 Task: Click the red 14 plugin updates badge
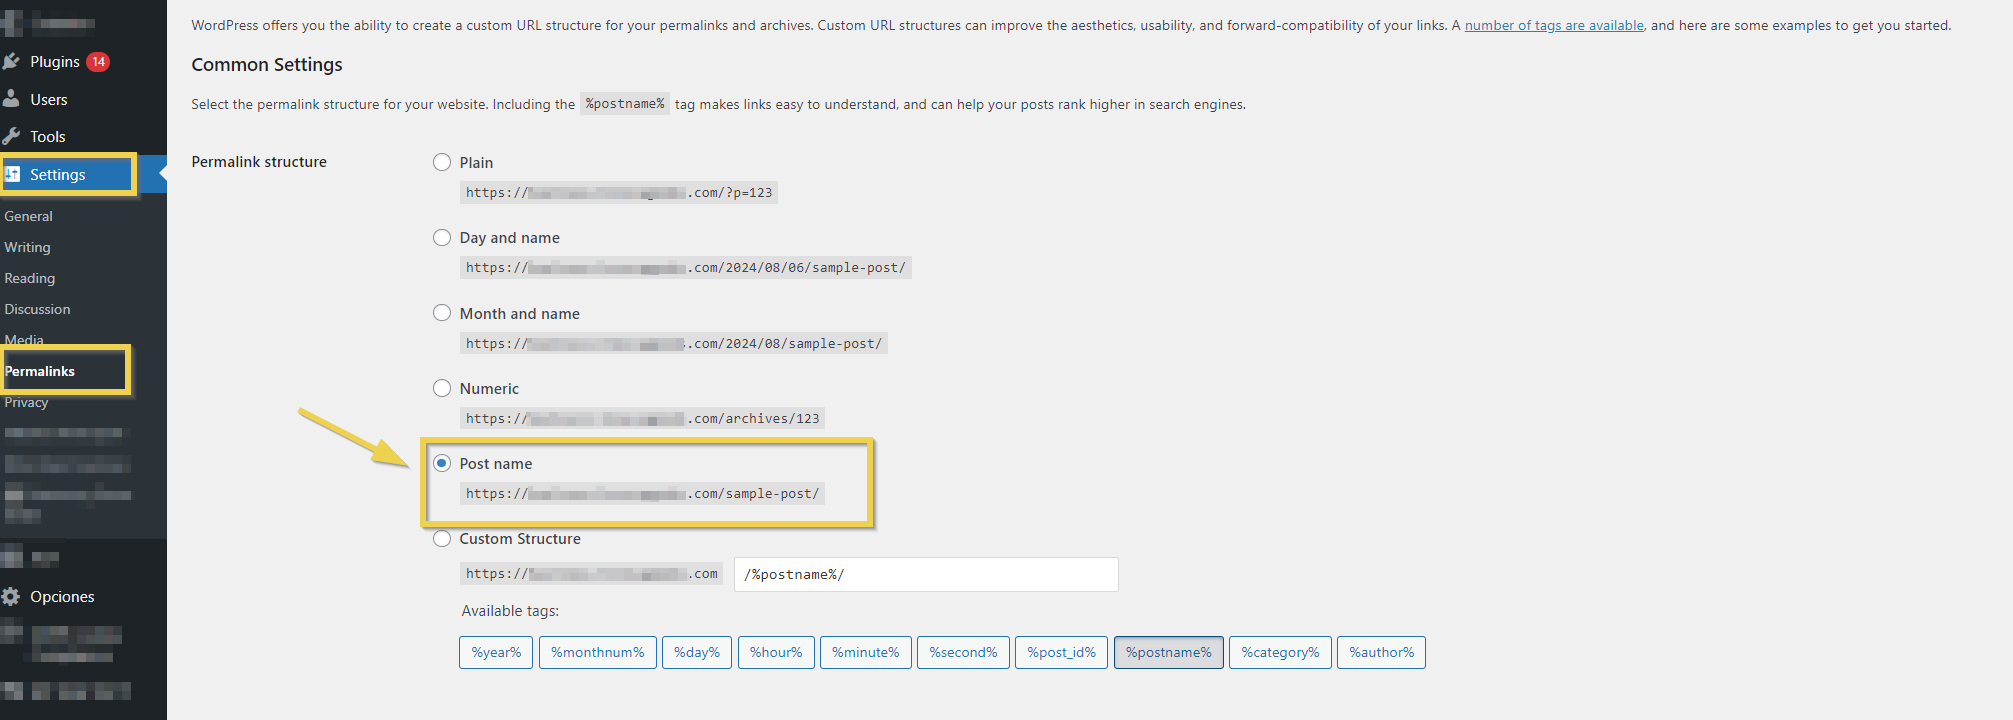[x=98, y=62]
